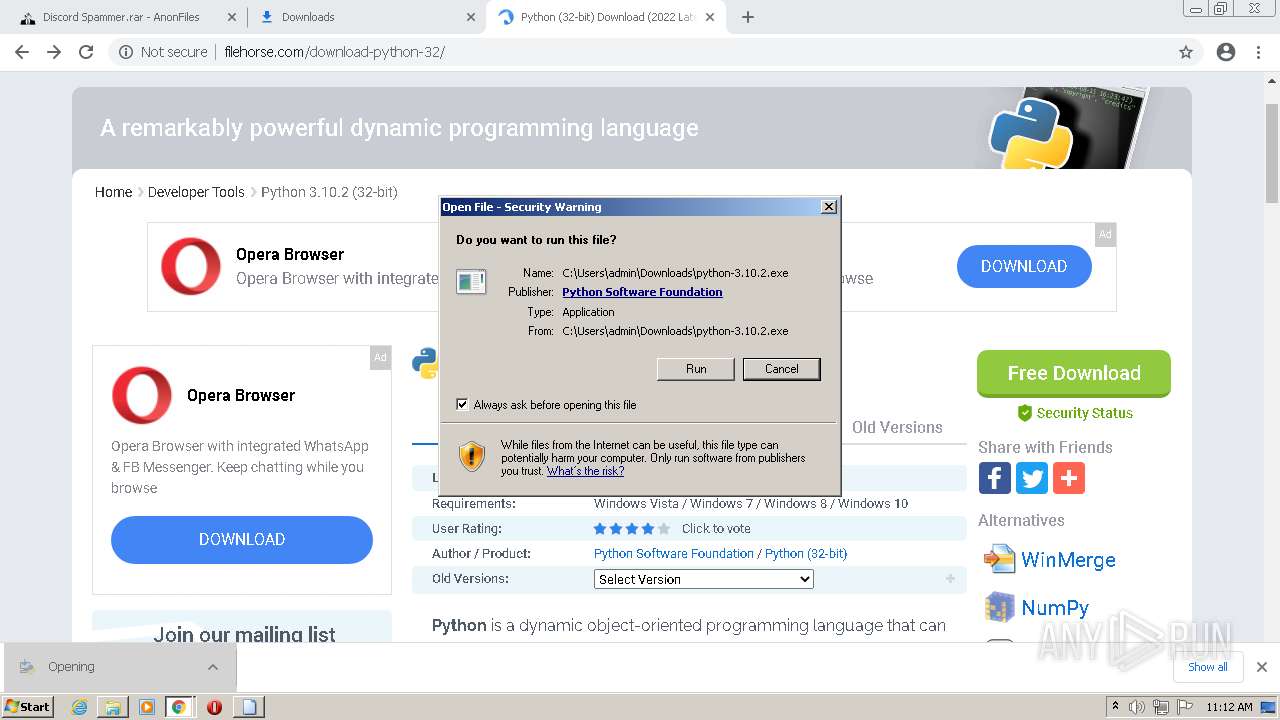Share on Twitter icon
Viewport: 1280px width, 720px height.
(x=1031, y=478)
